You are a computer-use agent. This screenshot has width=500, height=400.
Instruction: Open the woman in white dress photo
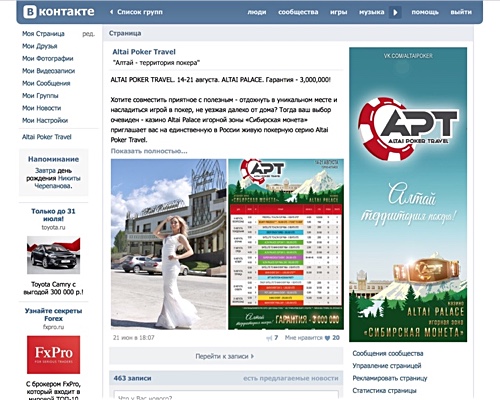(168, 244)
